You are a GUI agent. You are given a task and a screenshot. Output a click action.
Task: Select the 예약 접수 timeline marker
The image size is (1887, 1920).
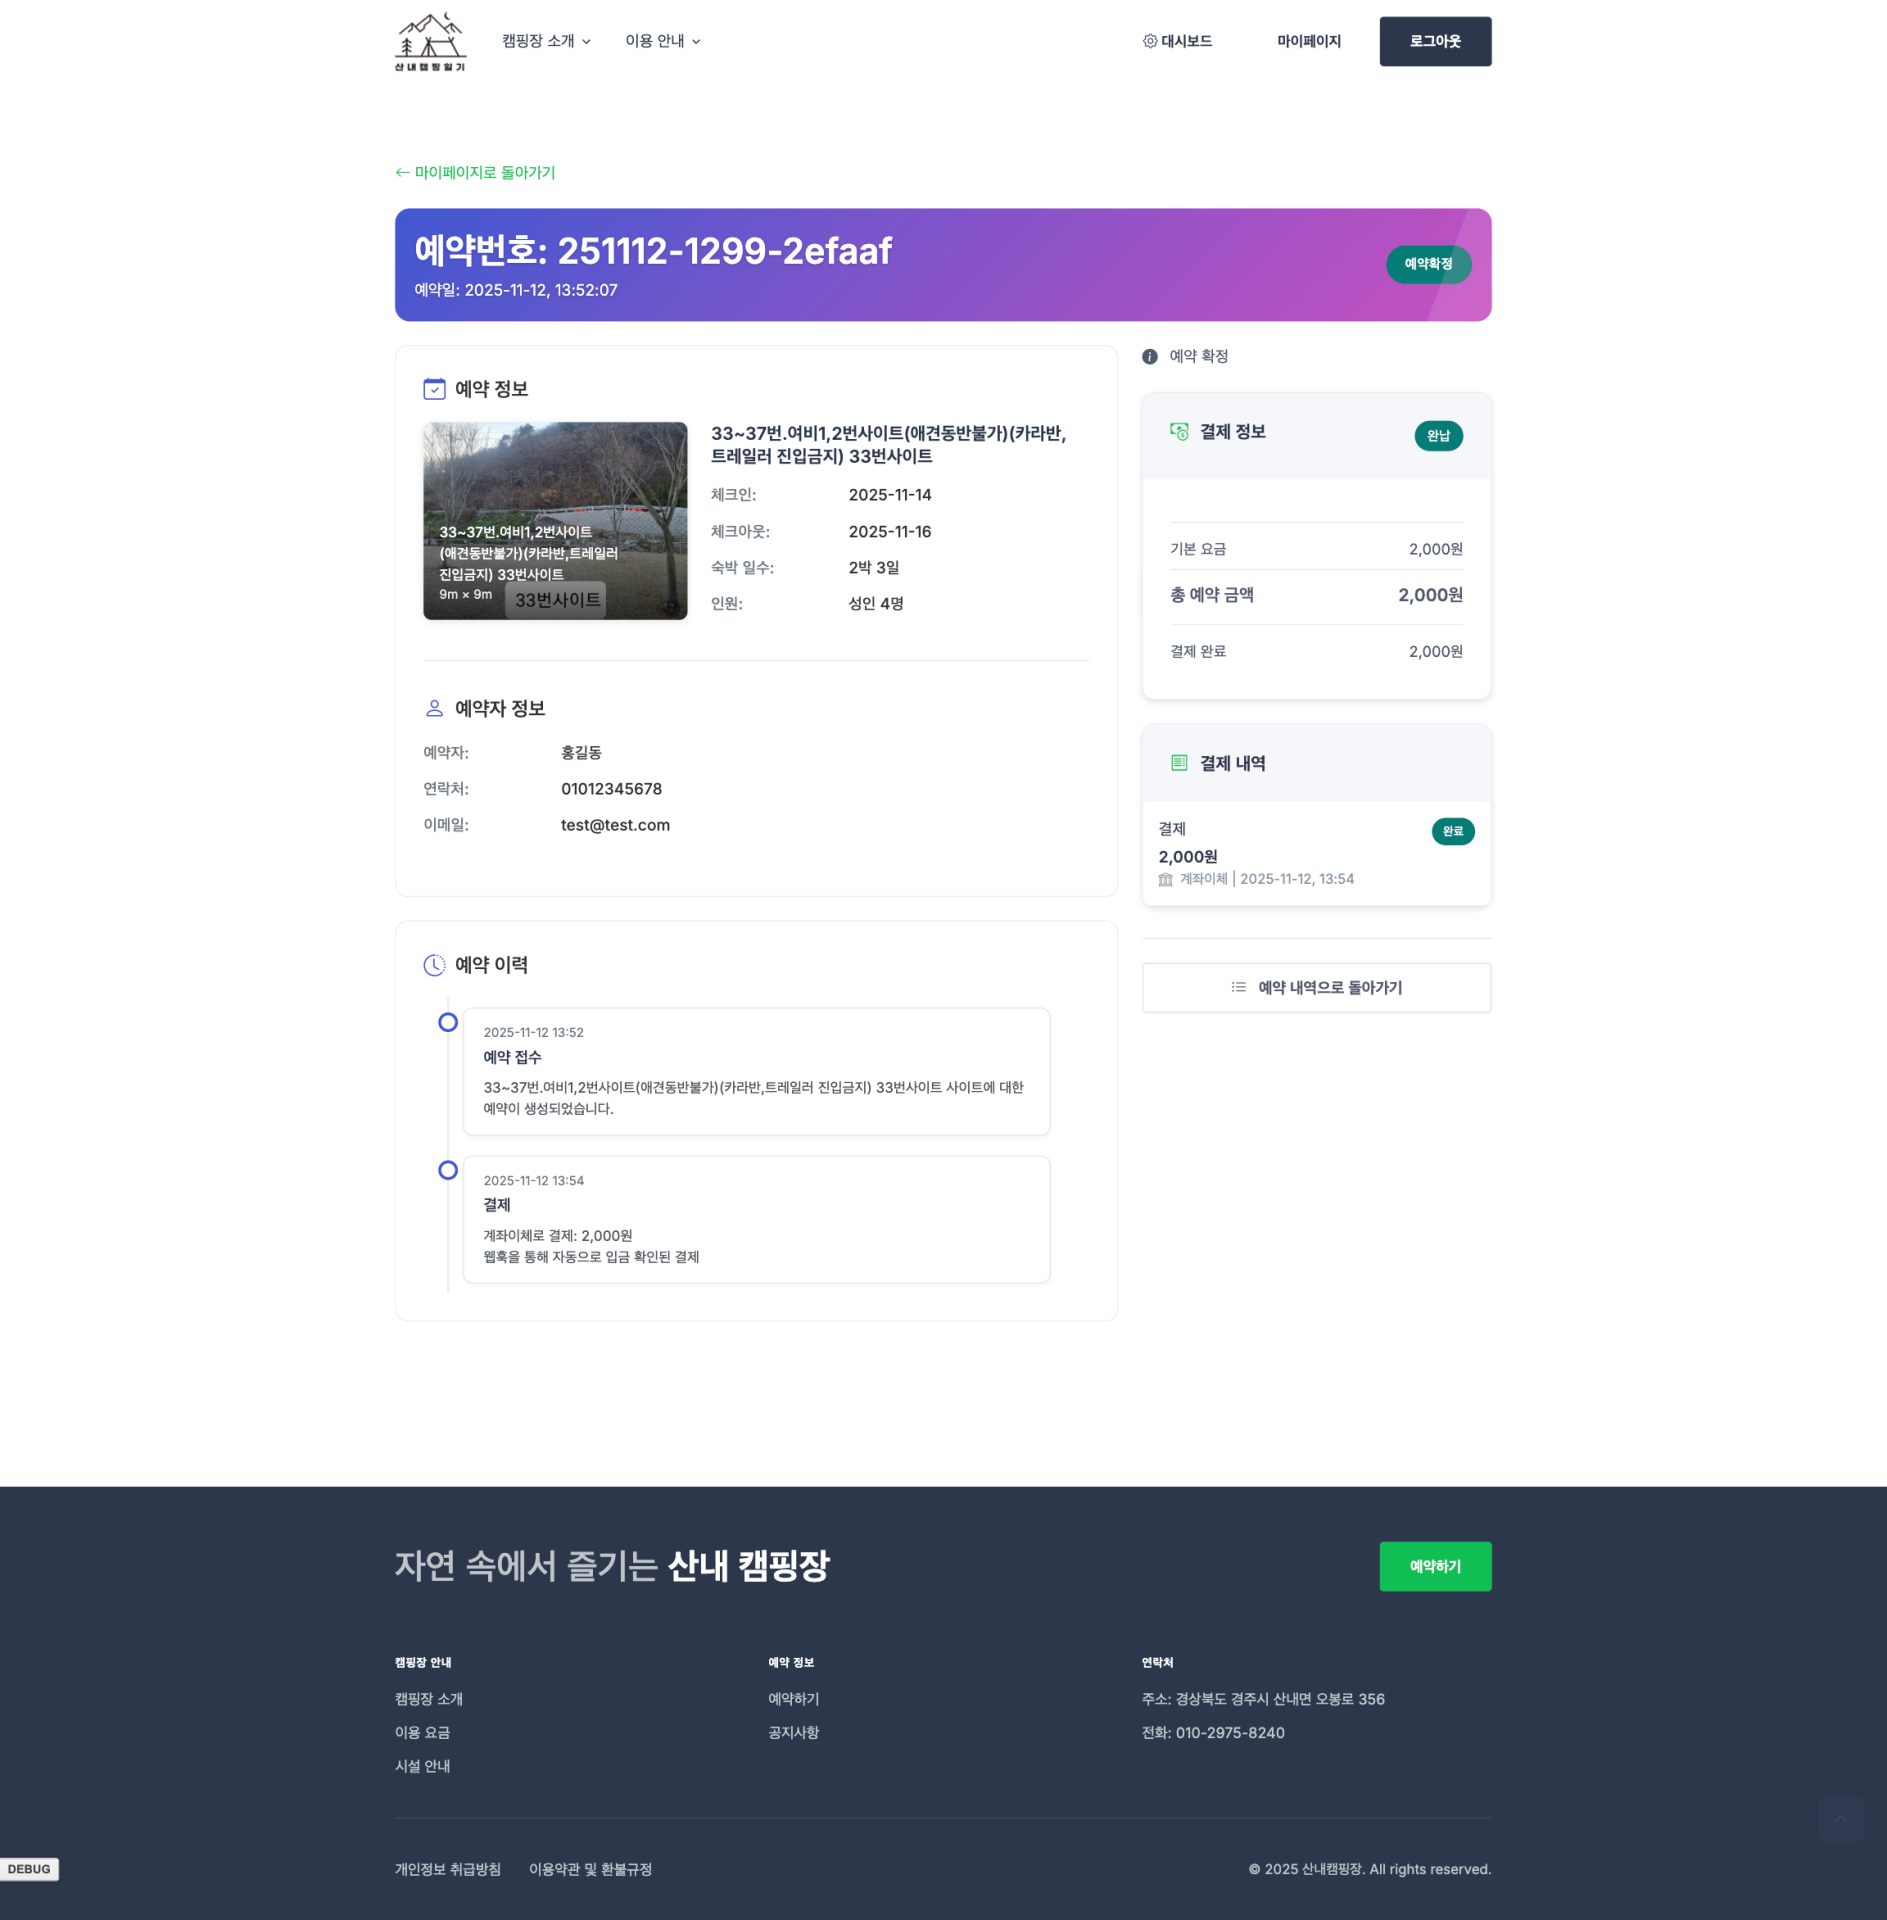[x=448, y=1023]
